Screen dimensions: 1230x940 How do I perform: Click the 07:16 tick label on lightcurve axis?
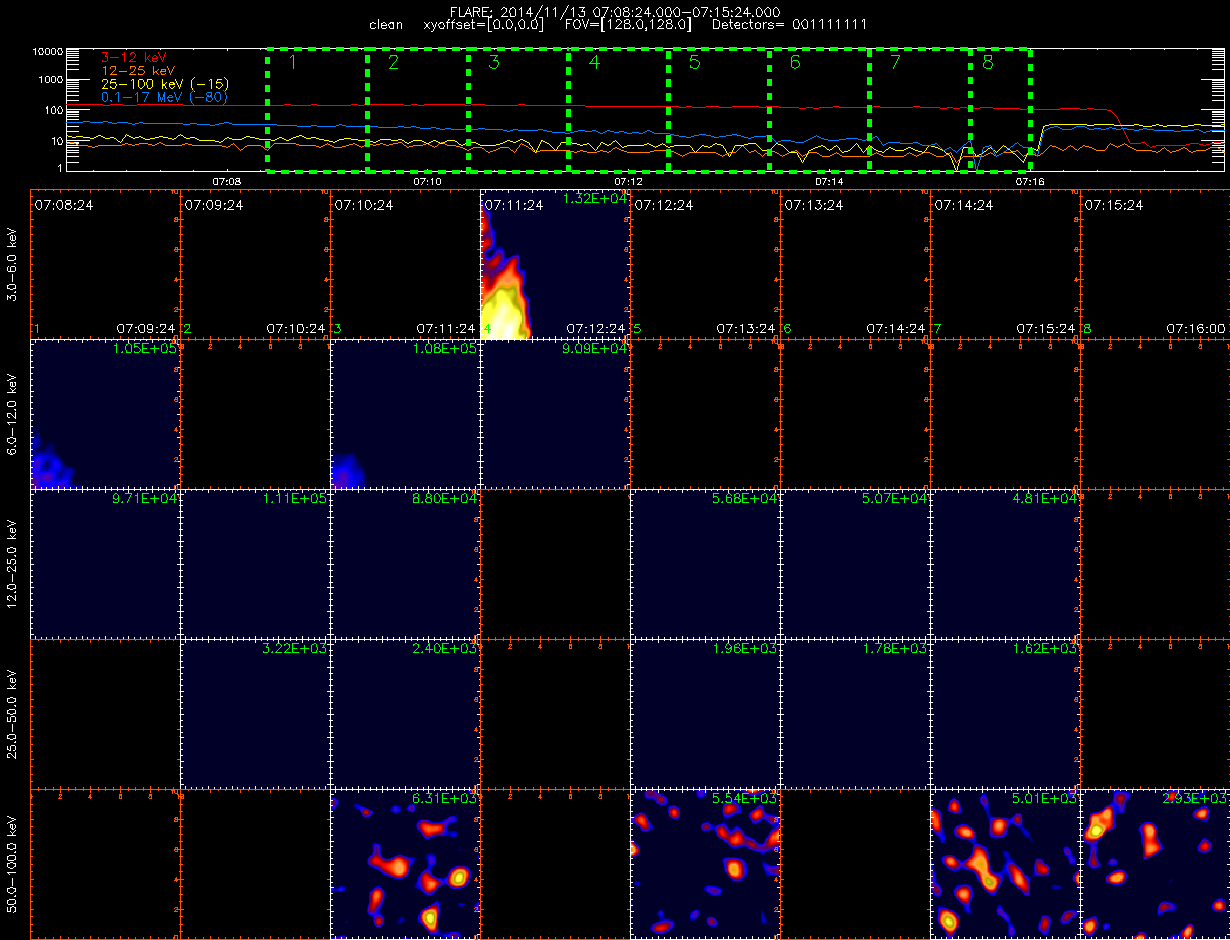tap(1030, 181)
